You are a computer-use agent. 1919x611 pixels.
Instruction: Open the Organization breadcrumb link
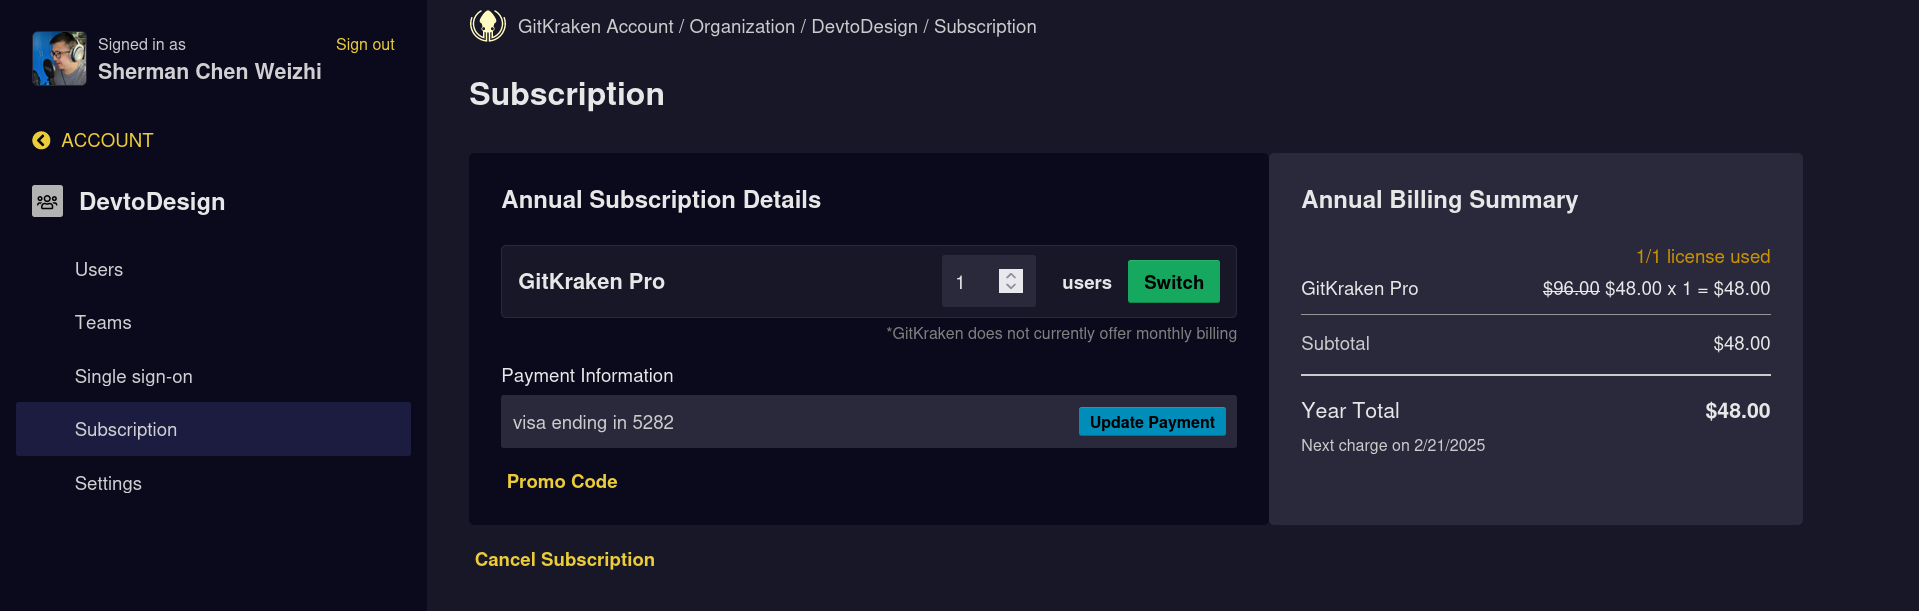[741, 27]
